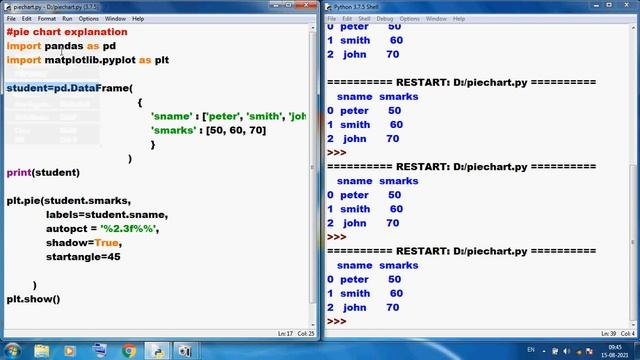Screen dimensions: 640x360
Task: Open Edit menu in Python Shell
Action: click(x=347, y=19)
